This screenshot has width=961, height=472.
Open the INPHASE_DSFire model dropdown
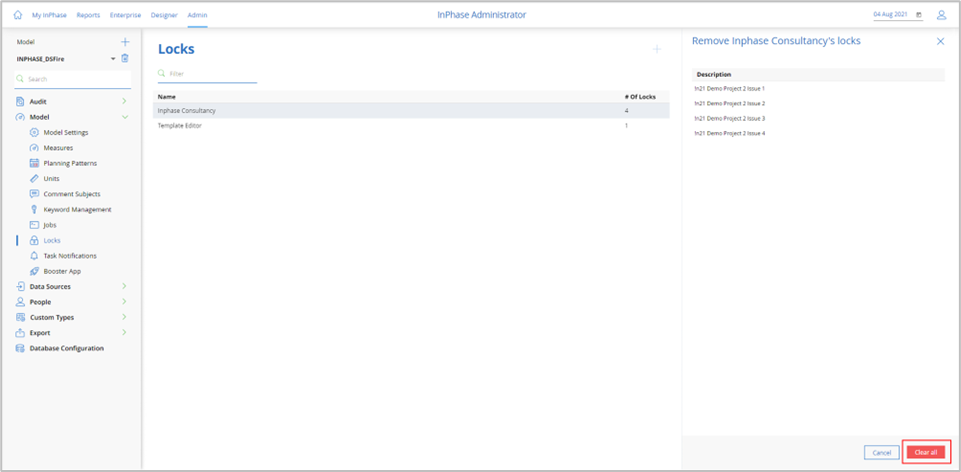coord(113,59)
